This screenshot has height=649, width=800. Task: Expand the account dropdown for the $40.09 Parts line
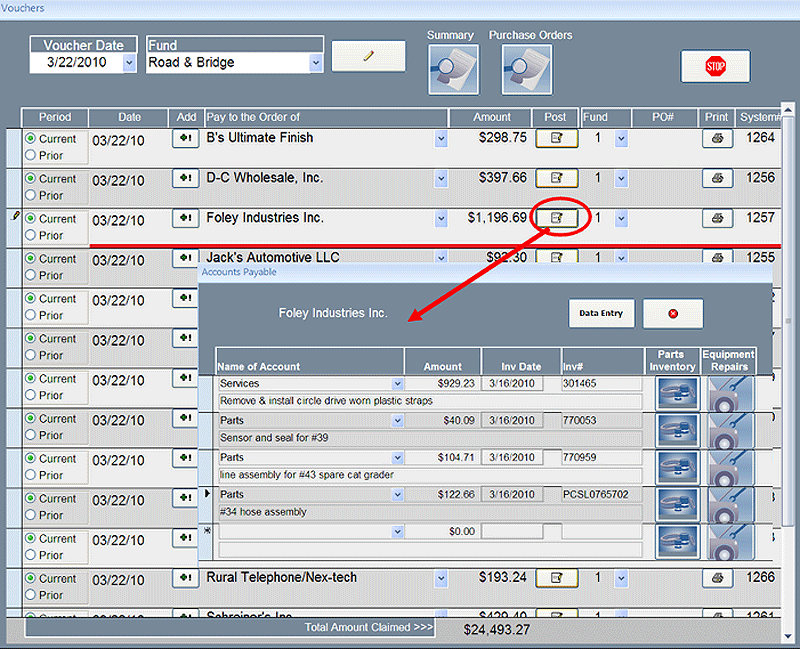coord(397,420)
